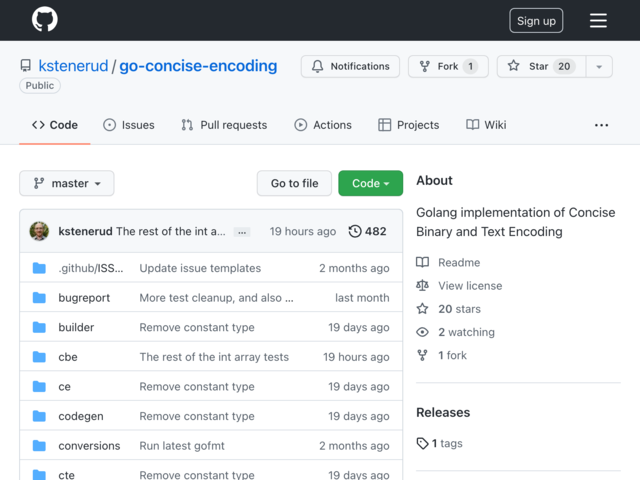This screenshot has height=480, width=640.
Task: Click the Go to file button
Action: click(294, 183)
